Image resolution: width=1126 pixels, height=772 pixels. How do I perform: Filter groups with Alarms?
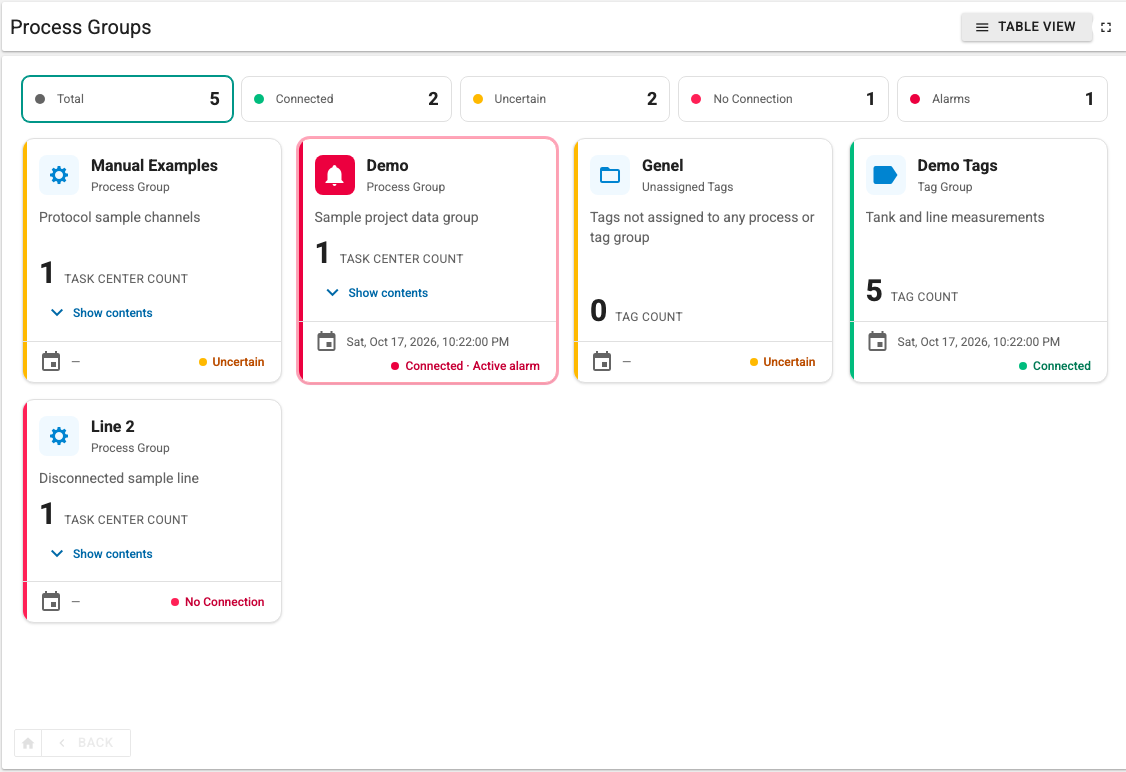pos(1002,99)
